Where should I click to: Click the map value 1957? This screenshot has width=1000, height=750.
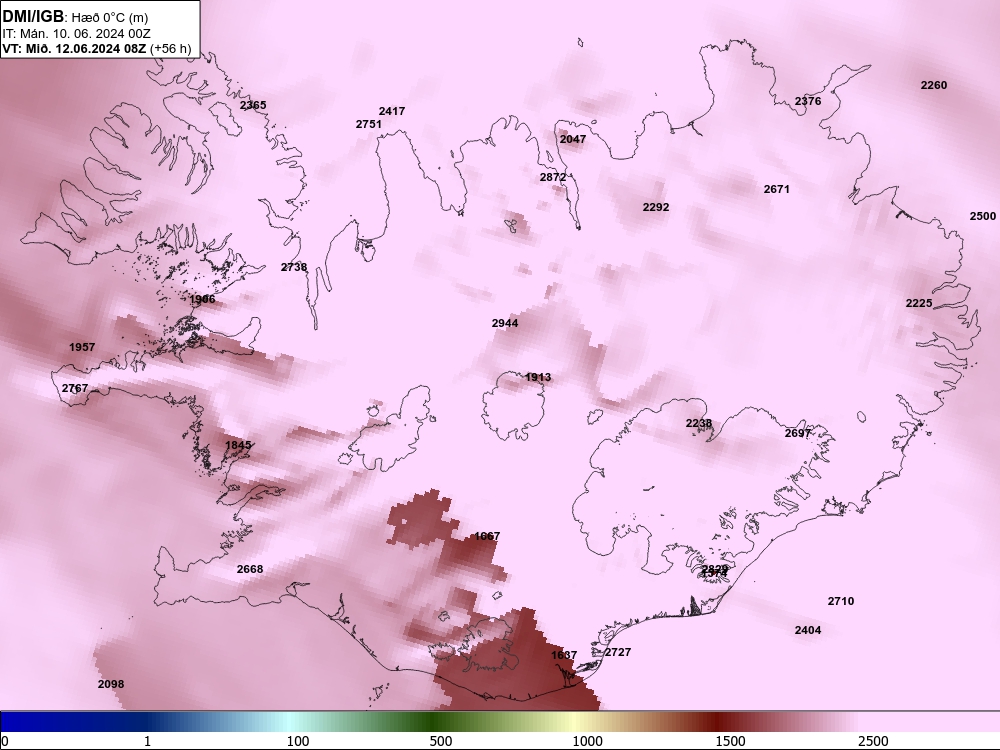(x=82, y=348)
